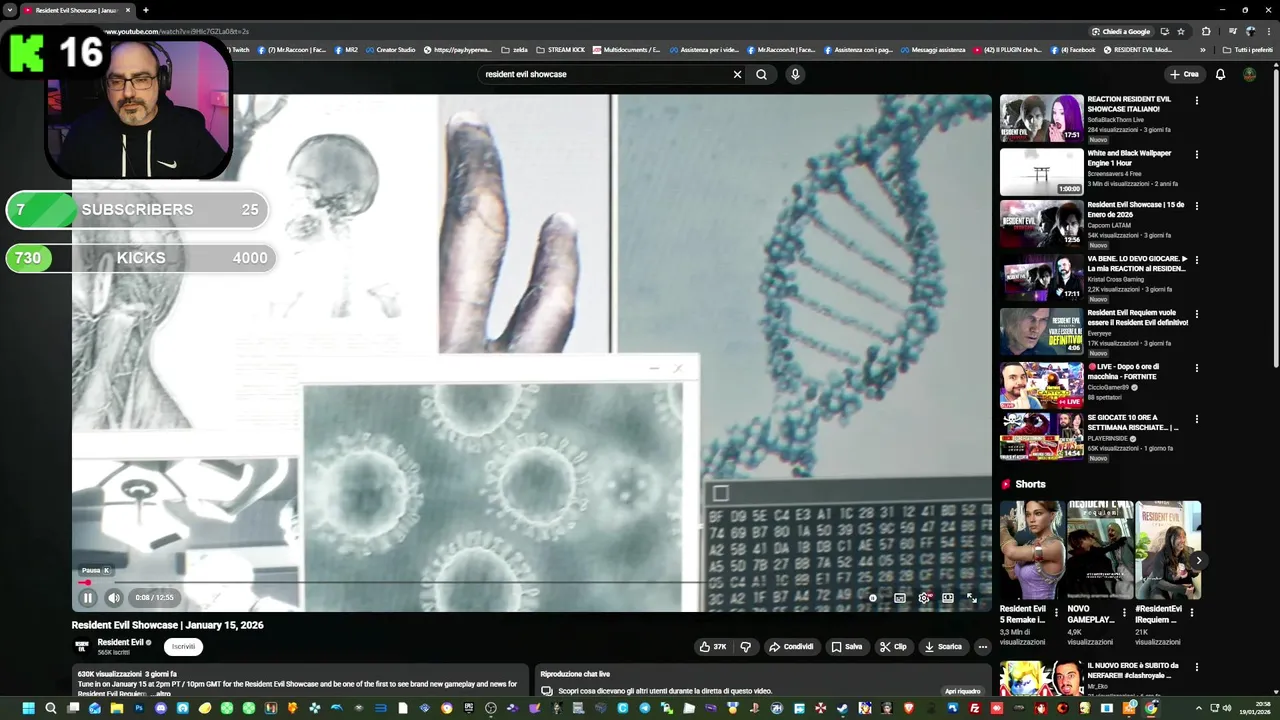Bookmark this page with star icon
Image resolution: width=1280 pixels, height=720 pixels.
pyautogui.click(x=1181, y=31)
